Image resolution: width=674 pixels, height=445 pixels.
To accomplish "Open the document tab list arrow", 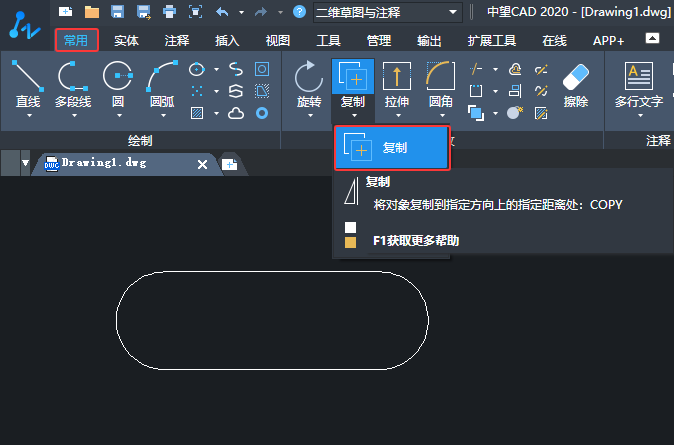I will pos(25,163).
